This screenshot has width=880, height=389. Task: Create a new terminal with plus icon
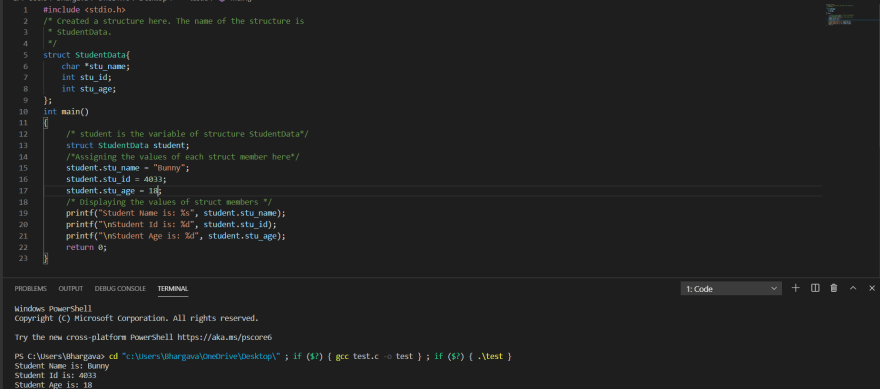[x=795, y=288]
